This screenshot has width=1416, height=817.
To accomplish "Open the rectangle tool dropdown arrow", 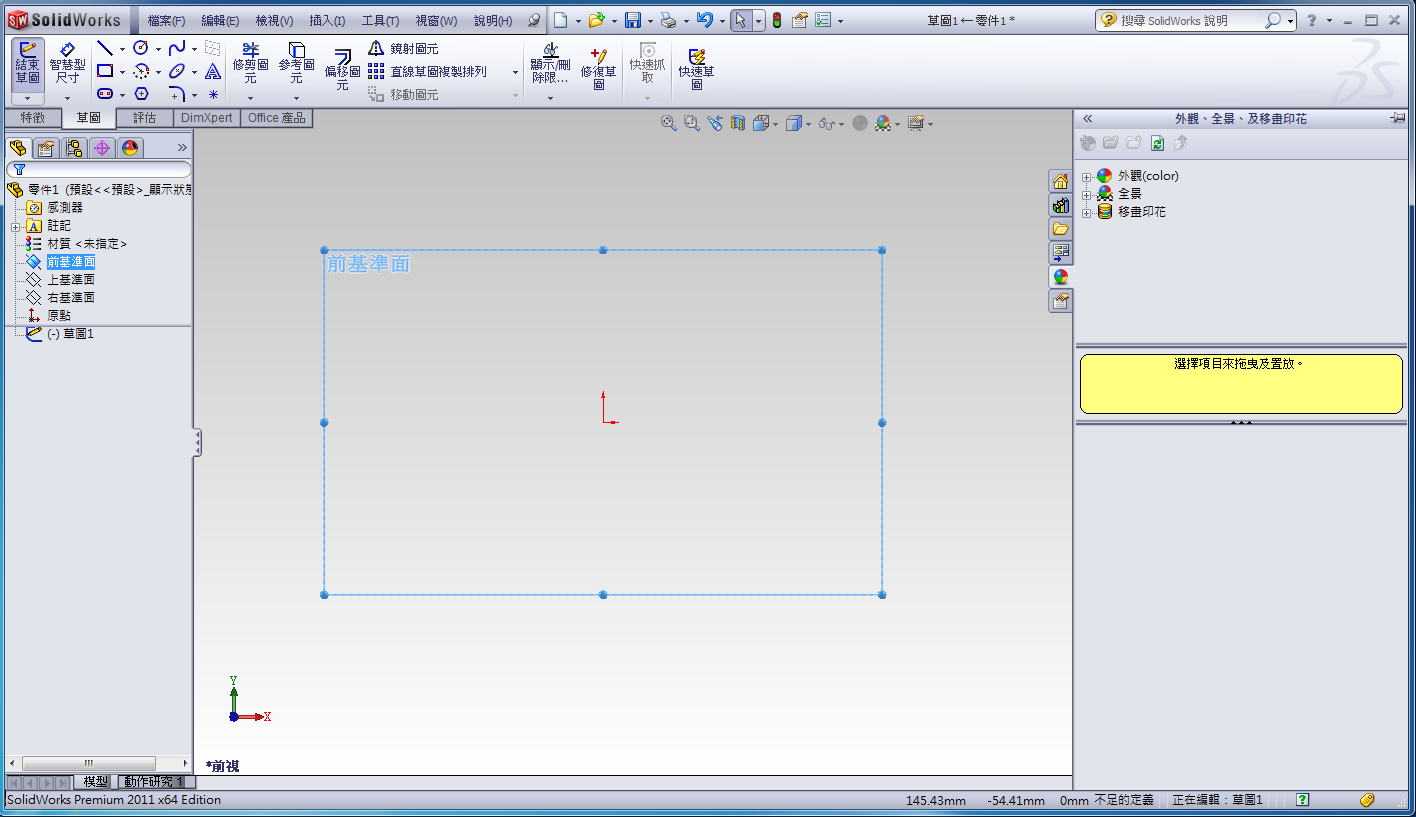I will coord(122,72).
